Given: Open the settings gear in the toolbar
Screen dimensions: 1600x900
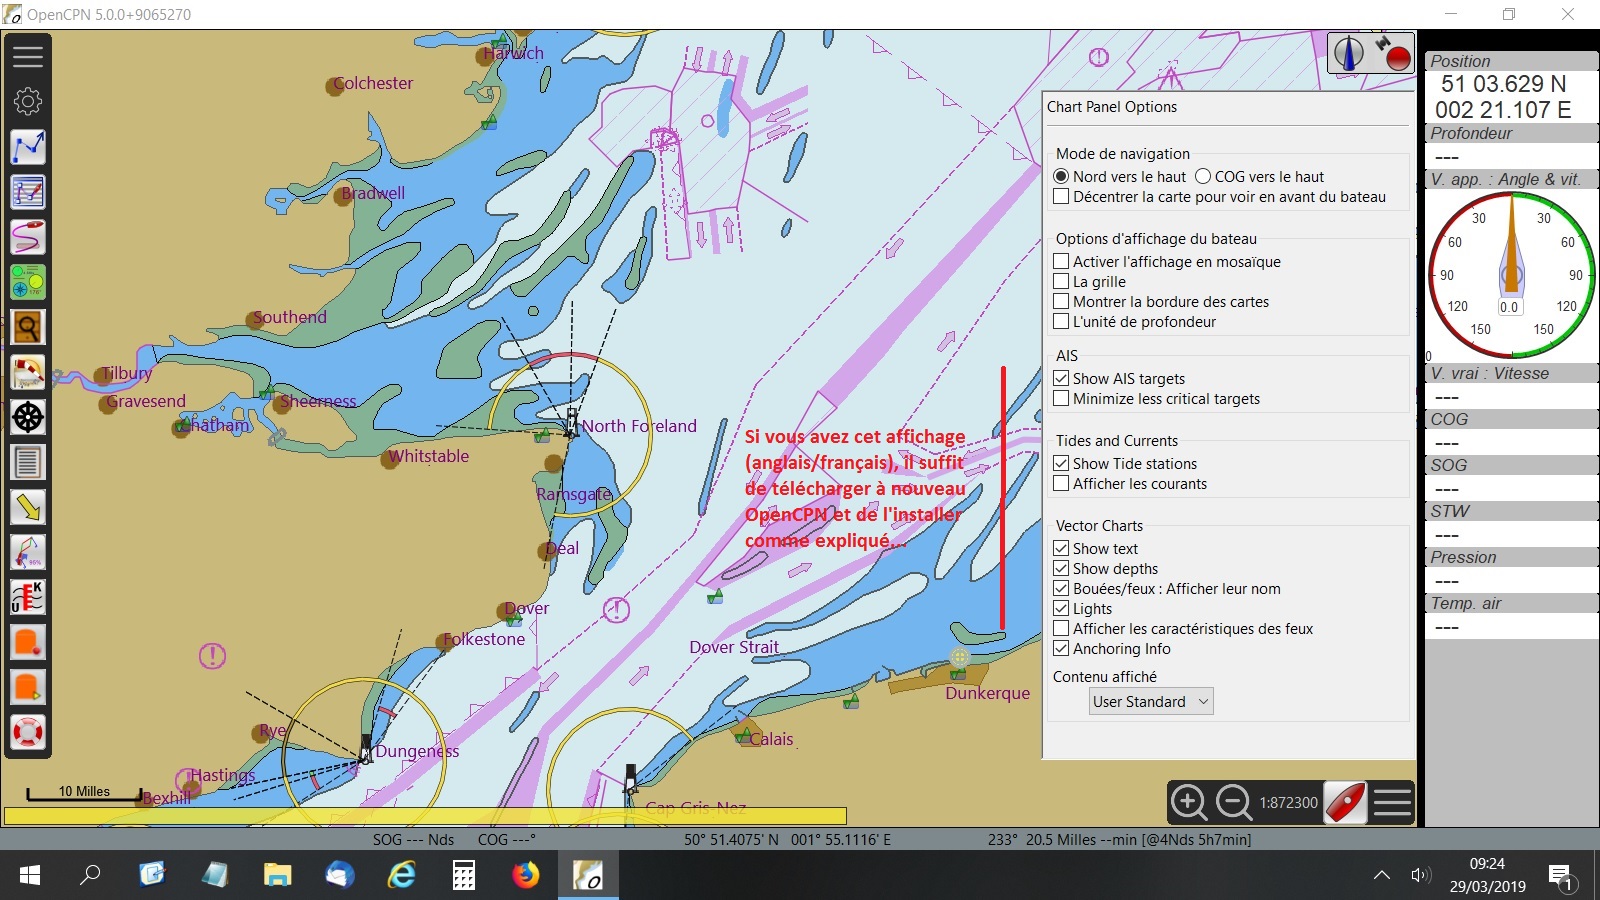Looking at the screenshot, I should tap(28, 101).
